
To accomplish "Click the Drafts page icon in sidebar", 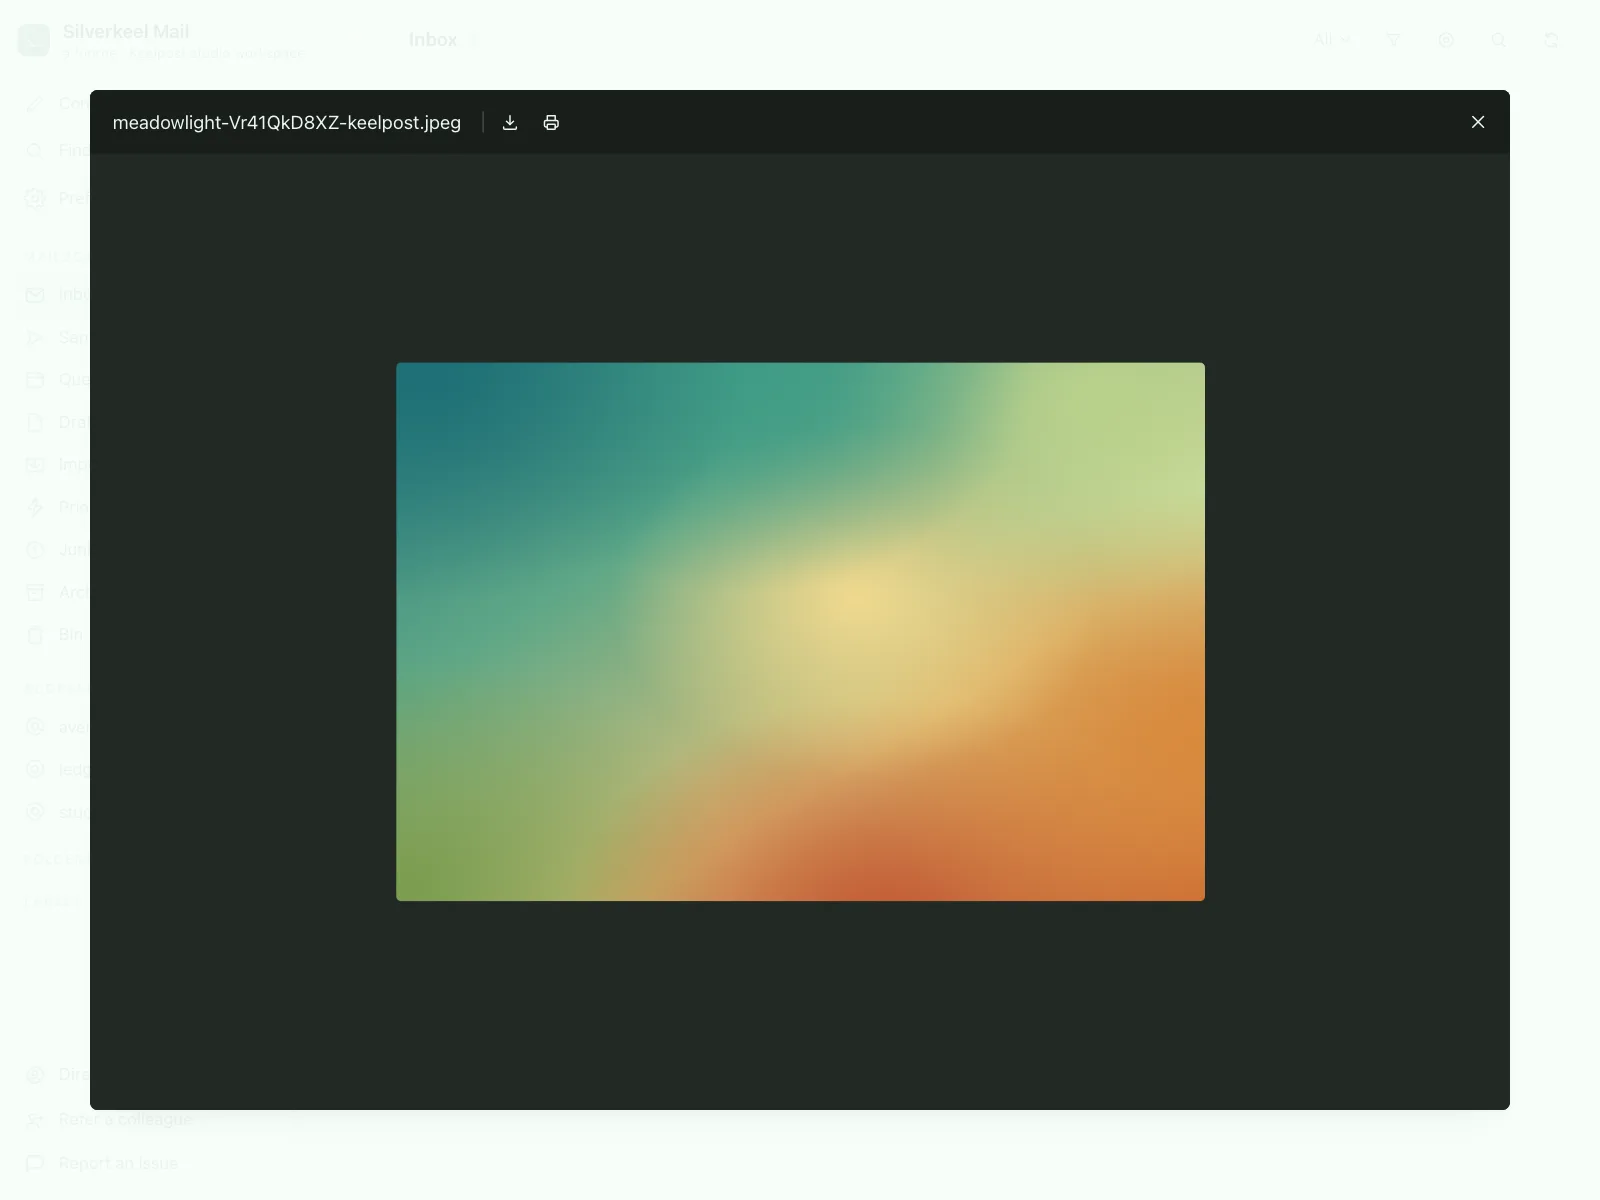I will point(35,422).
